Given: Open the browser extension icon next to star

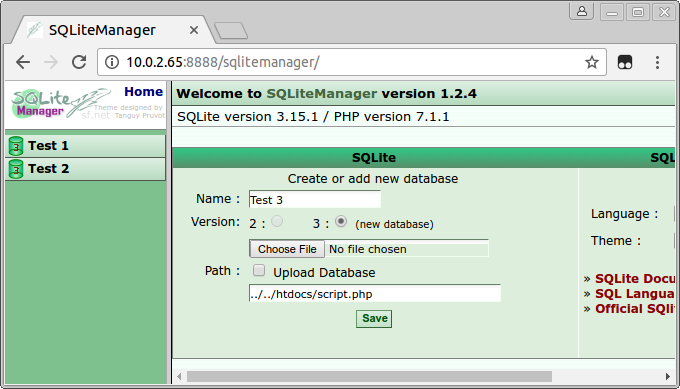Looking at the screenshot, I should (624, 62).
